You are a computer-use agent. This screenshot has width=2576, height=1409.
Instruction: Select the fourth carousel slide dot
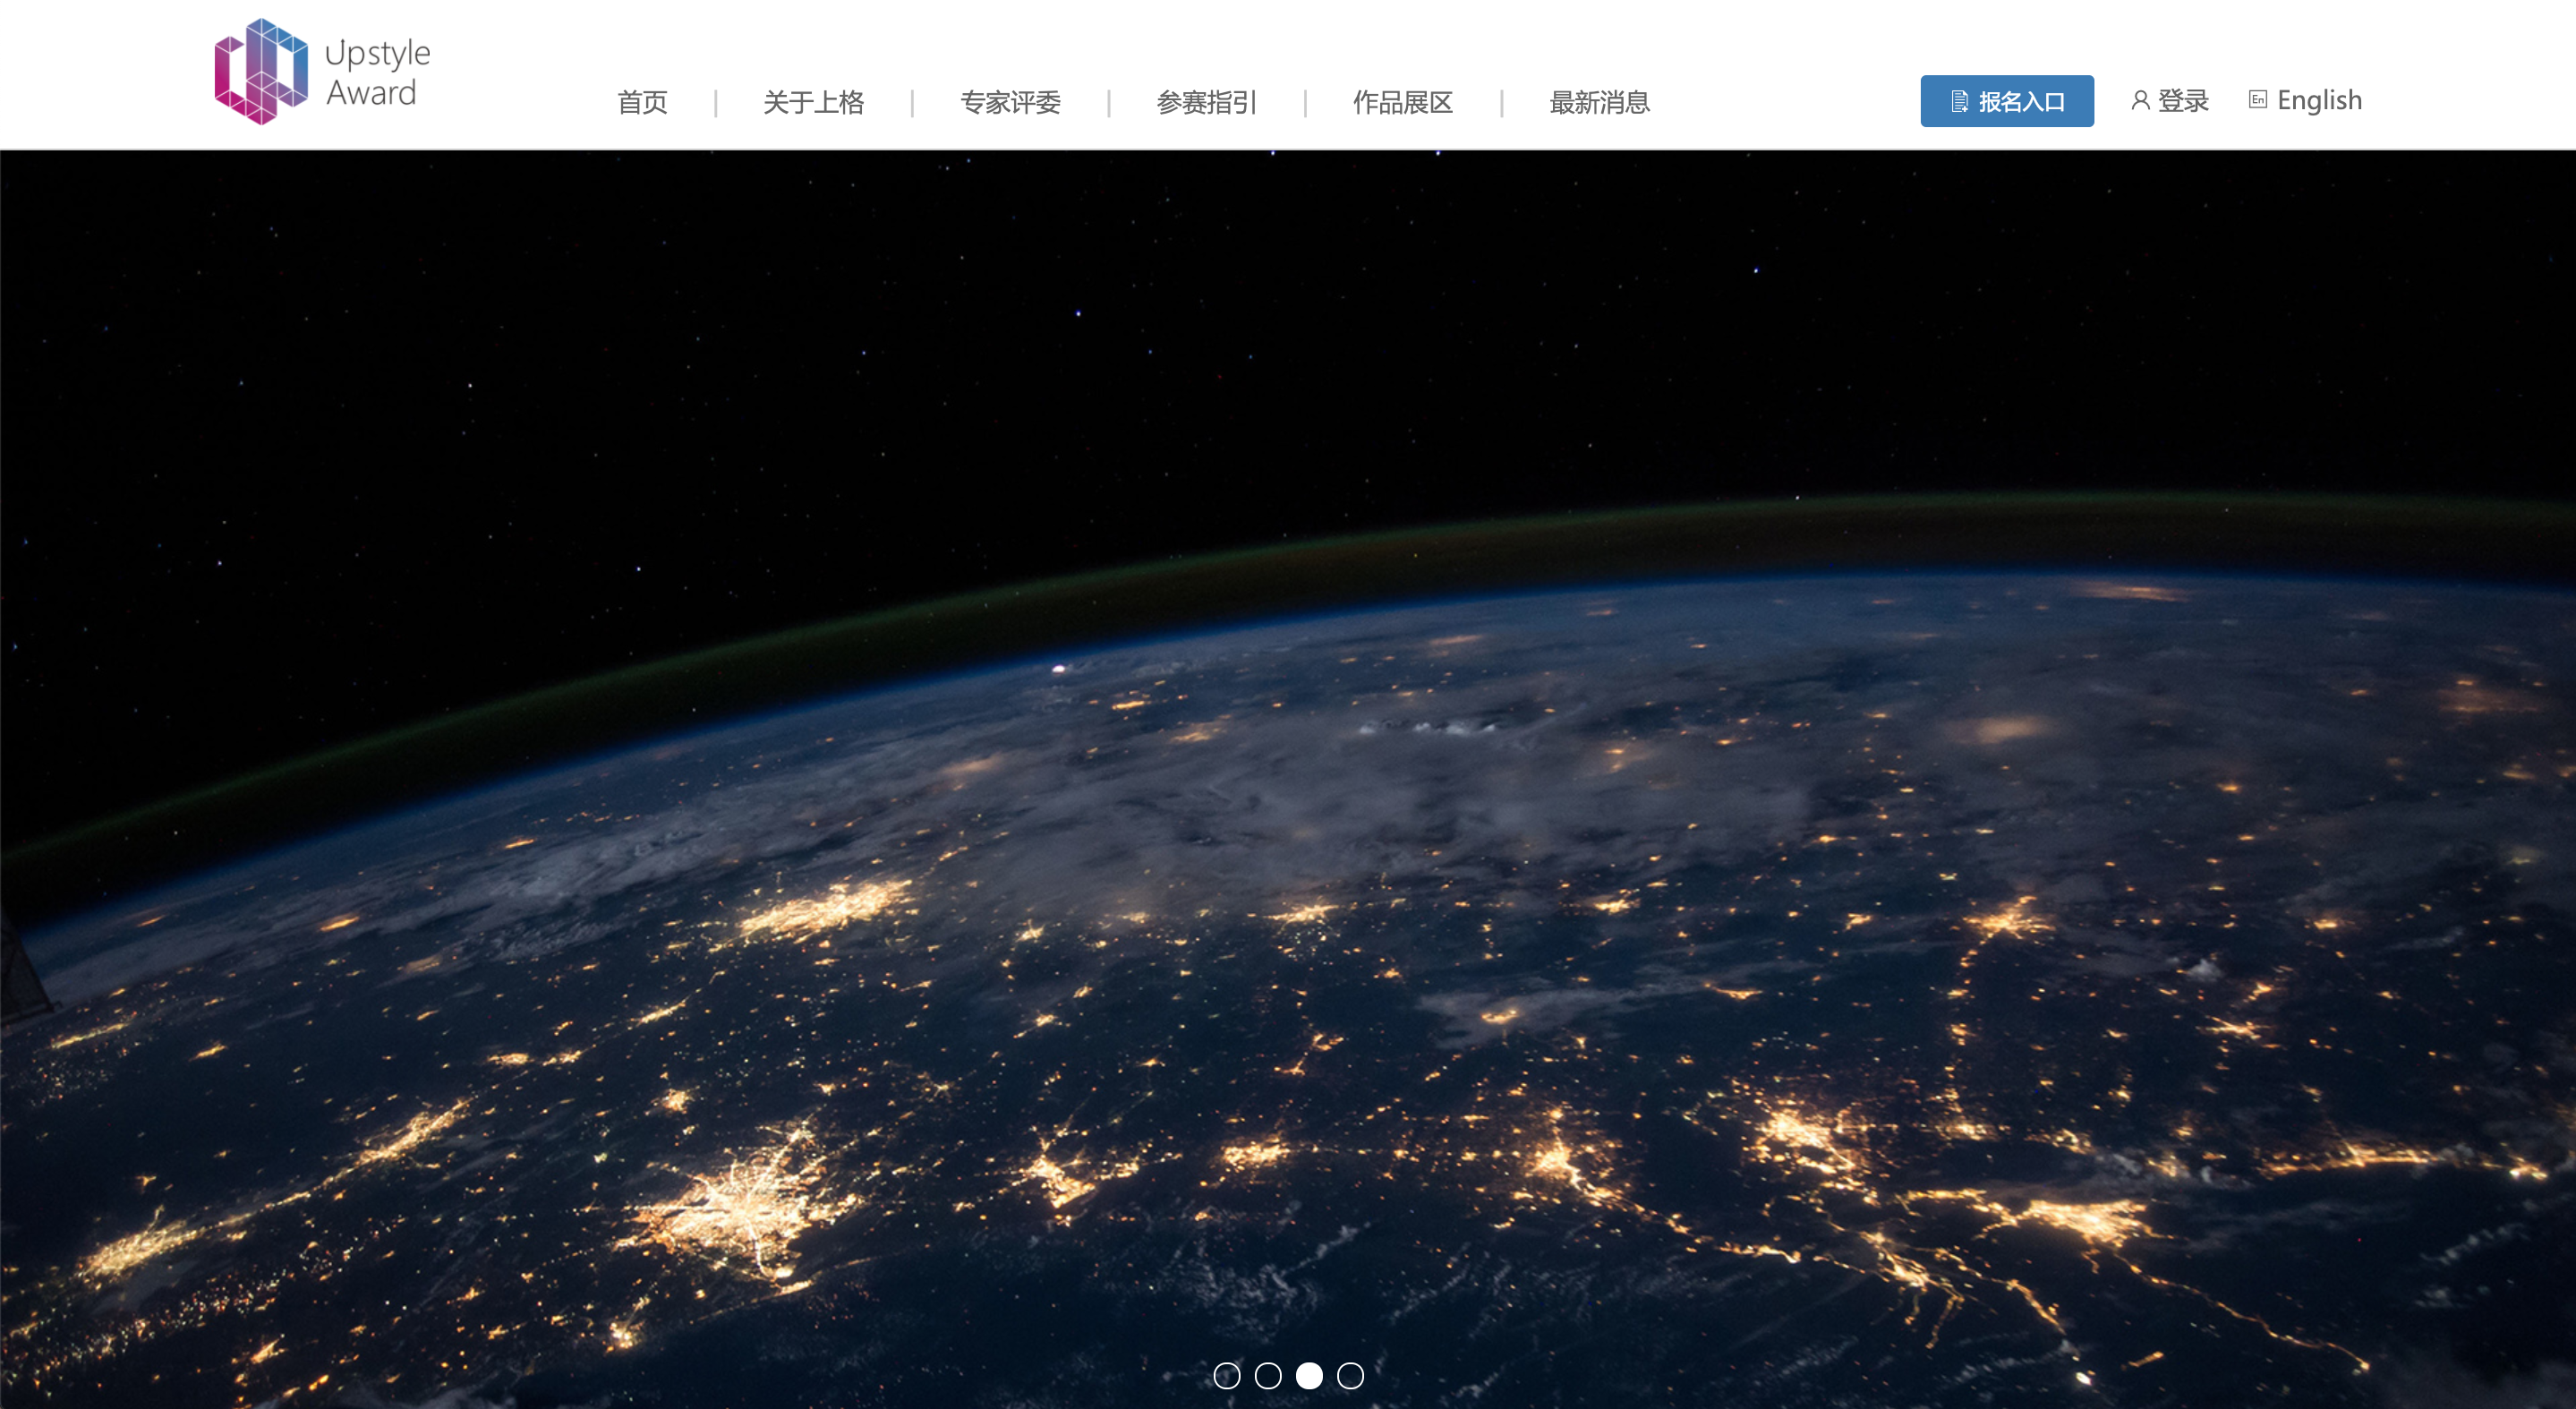1350,1376
